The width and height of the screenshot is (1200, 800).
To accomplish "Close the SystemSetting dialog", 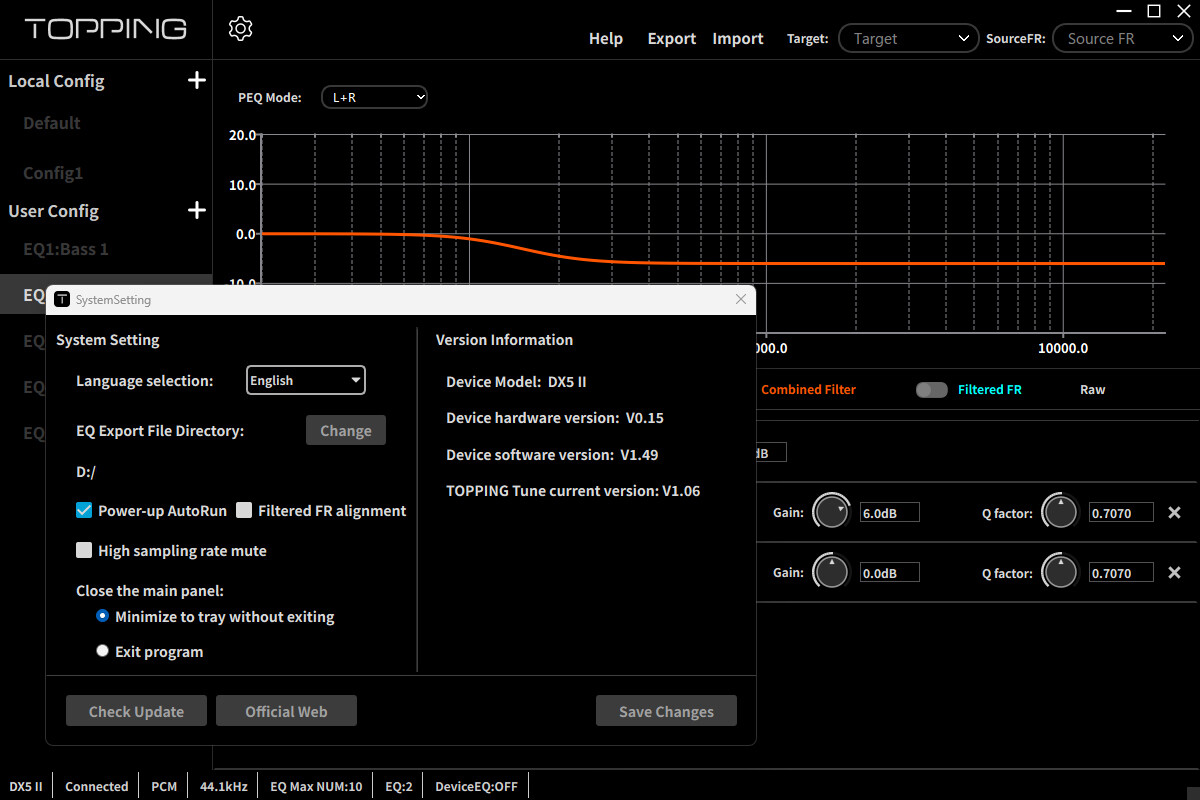I will point(741,299).
